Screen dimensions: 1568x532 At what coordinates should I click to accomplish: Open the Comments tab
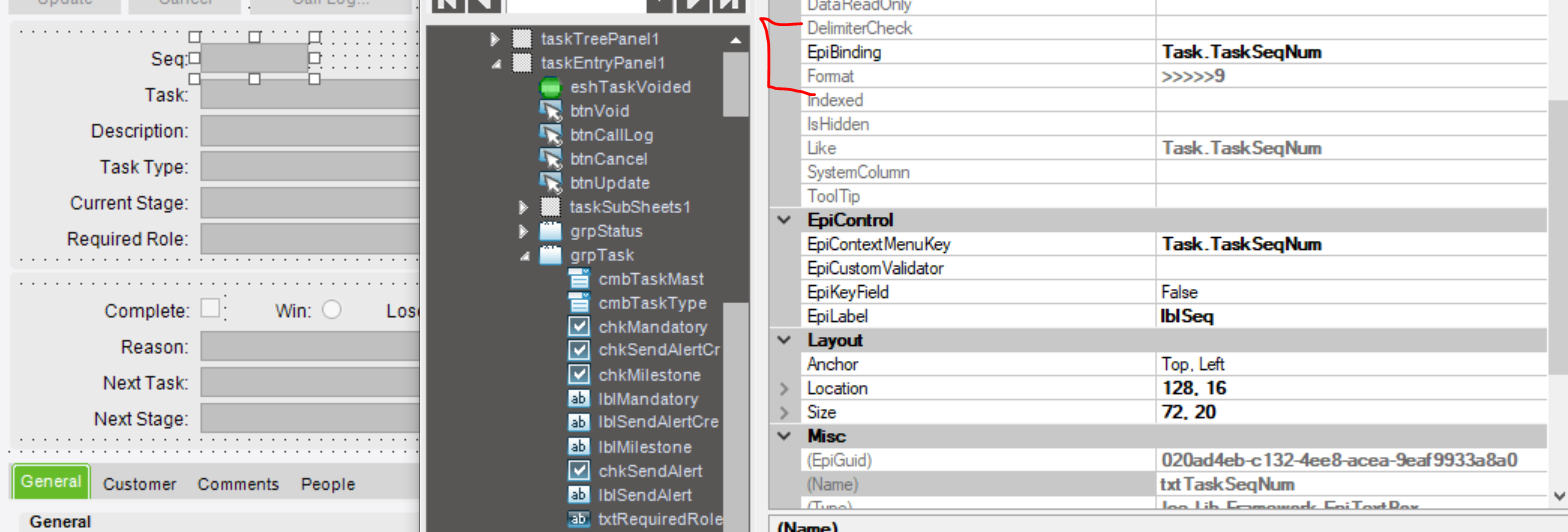tap(238, 484)
